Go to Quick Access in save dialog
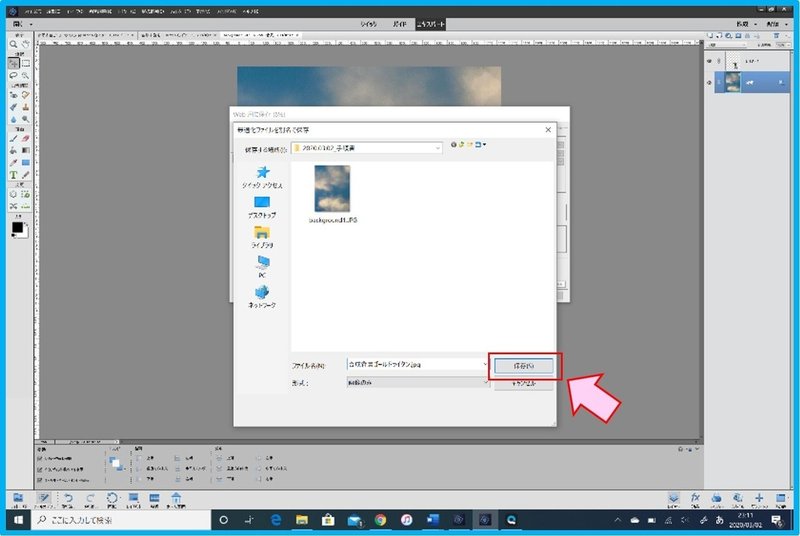The width and height of the screenshot is (800, 536). point(262,177)
